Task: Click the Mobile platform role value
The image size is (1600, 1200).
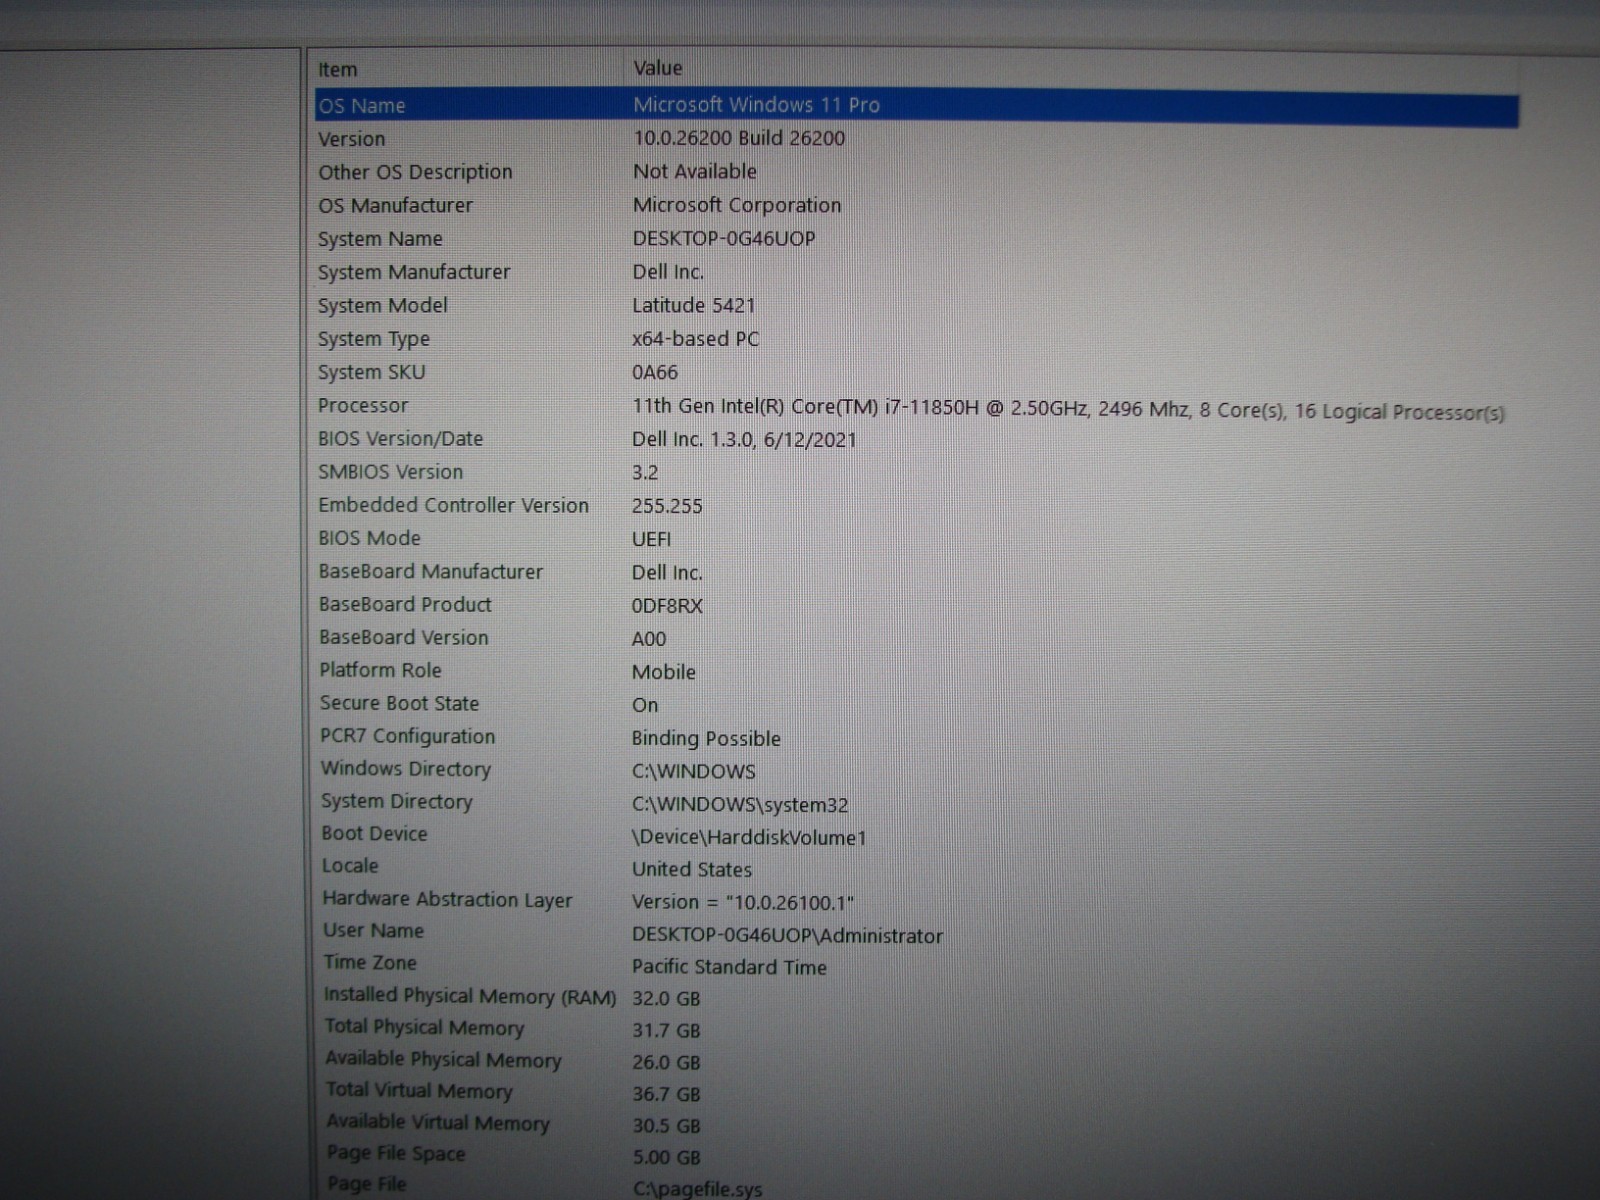Action: 664,672
